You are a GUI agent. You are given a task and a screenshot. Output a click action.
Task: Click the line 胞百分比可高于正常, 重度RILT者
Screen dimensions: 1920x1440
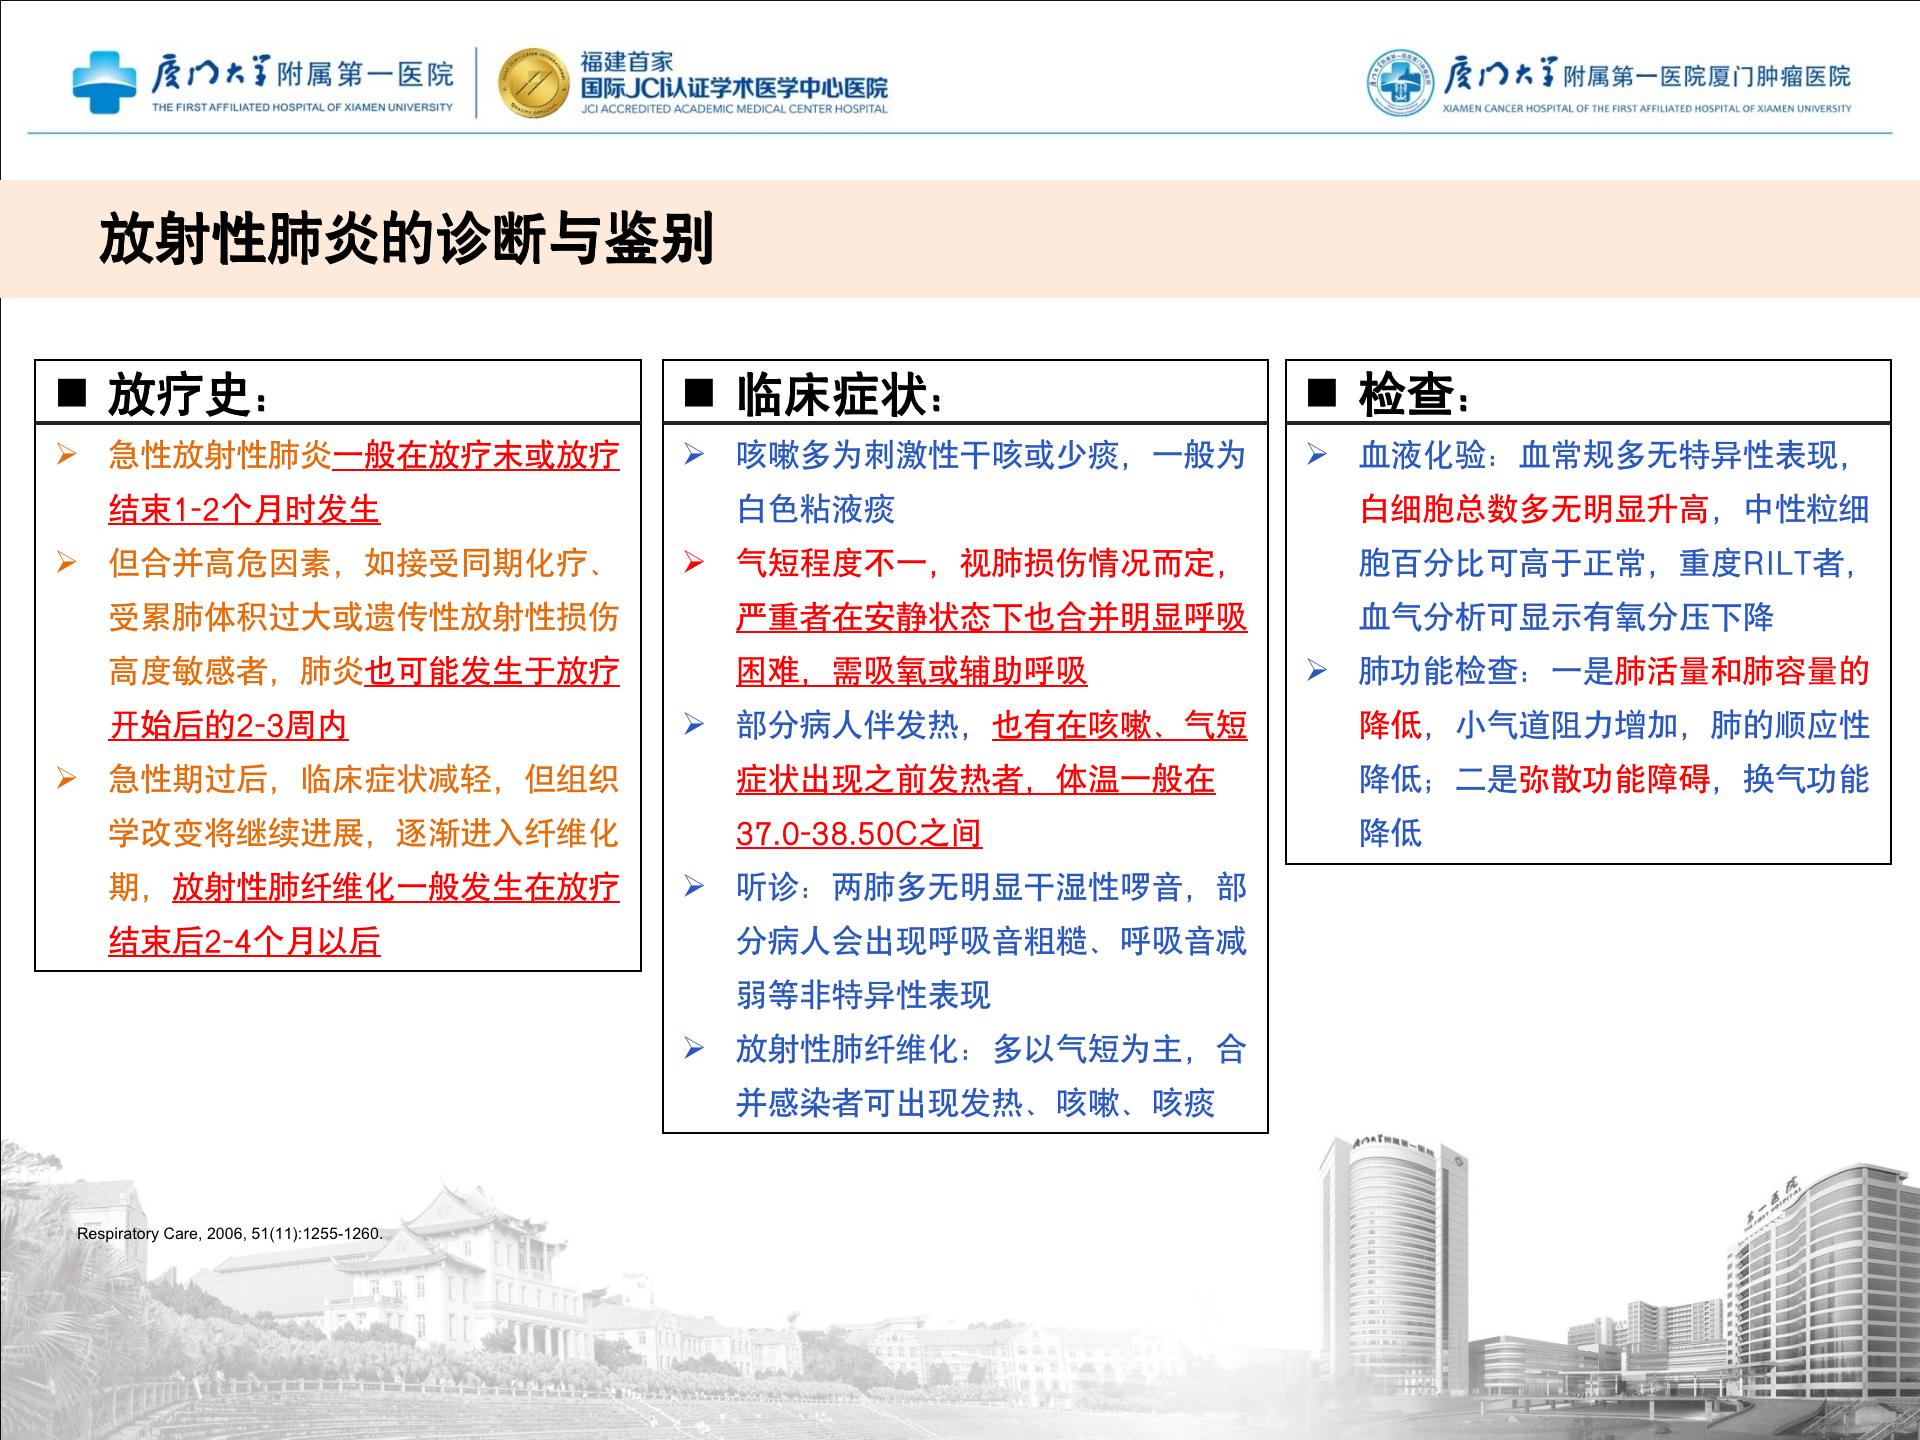click(1607, 564)
